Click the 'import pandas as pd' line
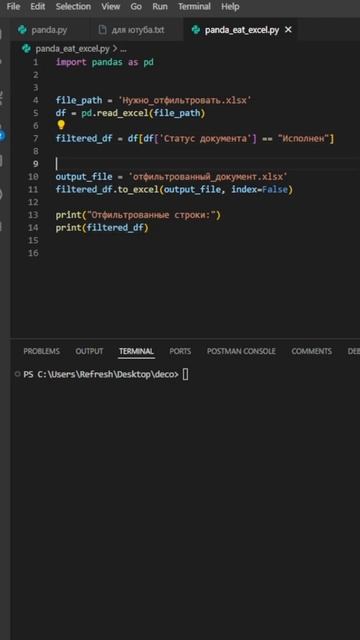 point(104,62)
